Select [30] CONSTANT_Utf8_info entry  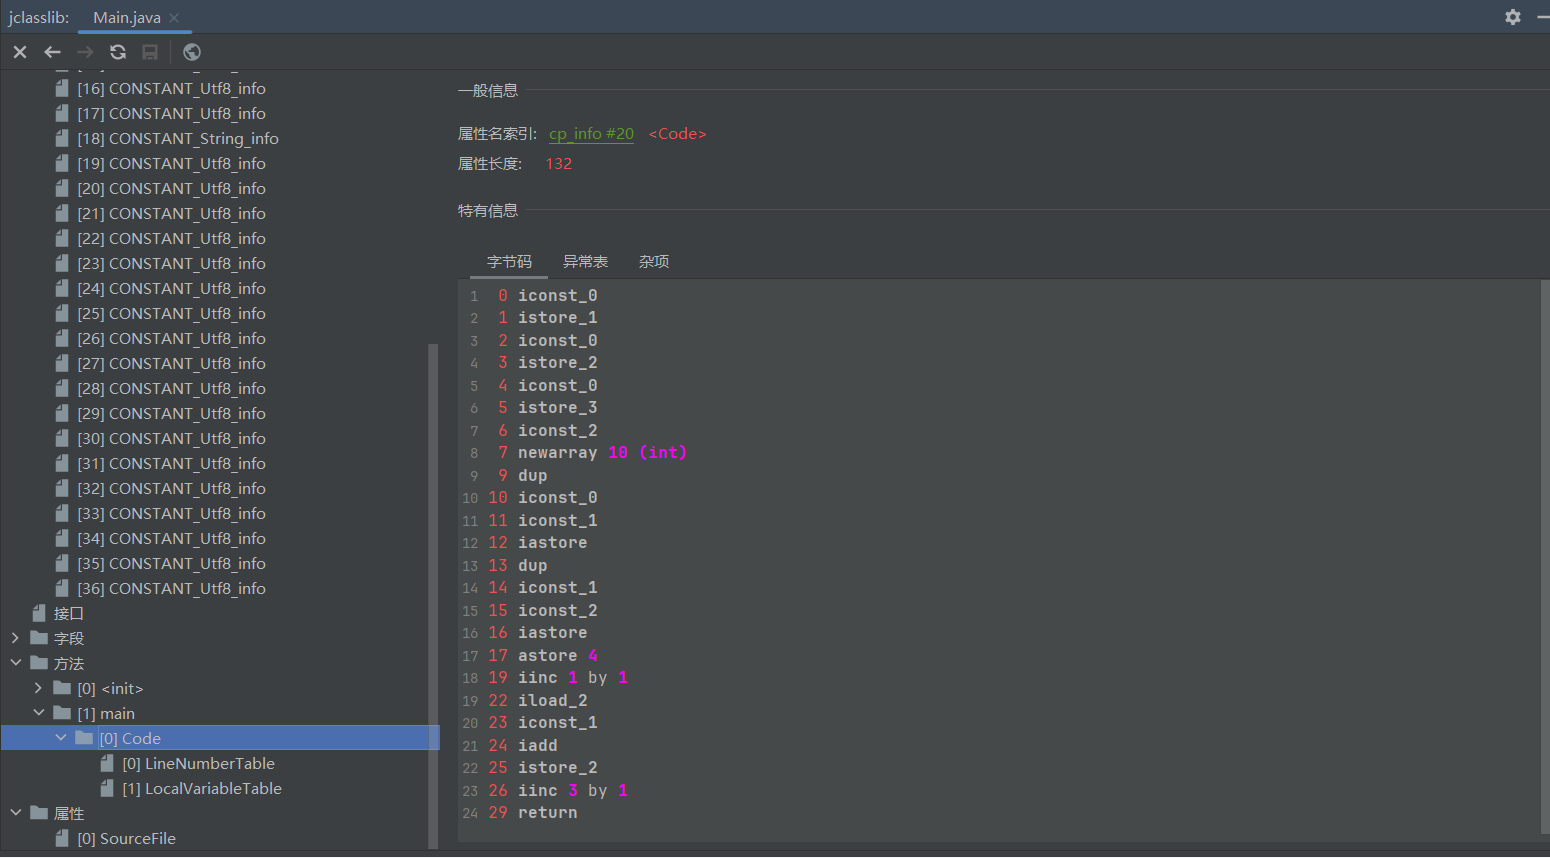coord(172,438)
